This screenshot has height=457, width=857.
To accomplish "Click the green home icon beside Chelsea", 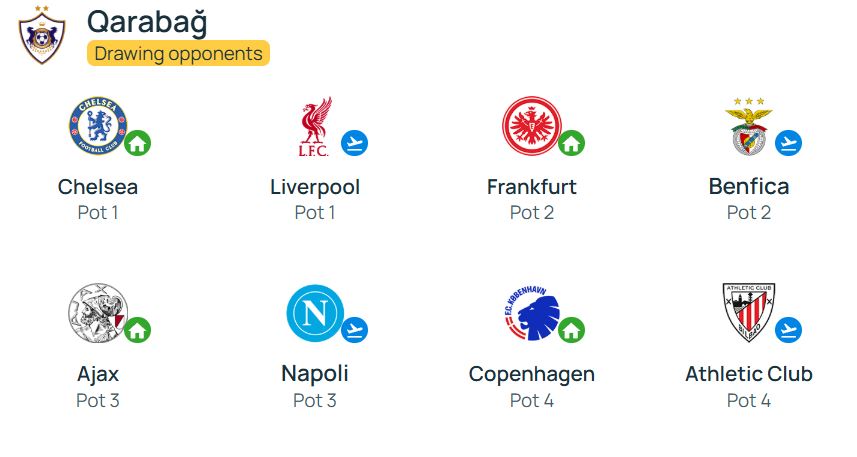I will coord(138,143).
